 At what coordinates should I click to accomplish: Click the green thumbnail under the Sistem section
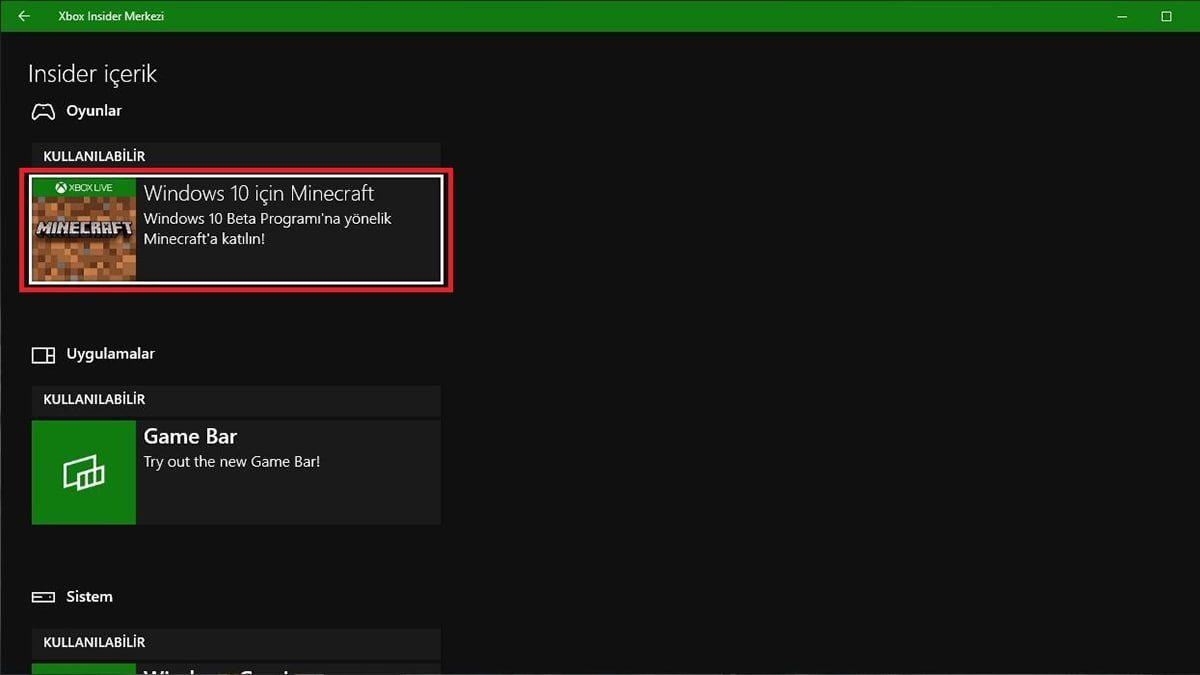point(83,668)
